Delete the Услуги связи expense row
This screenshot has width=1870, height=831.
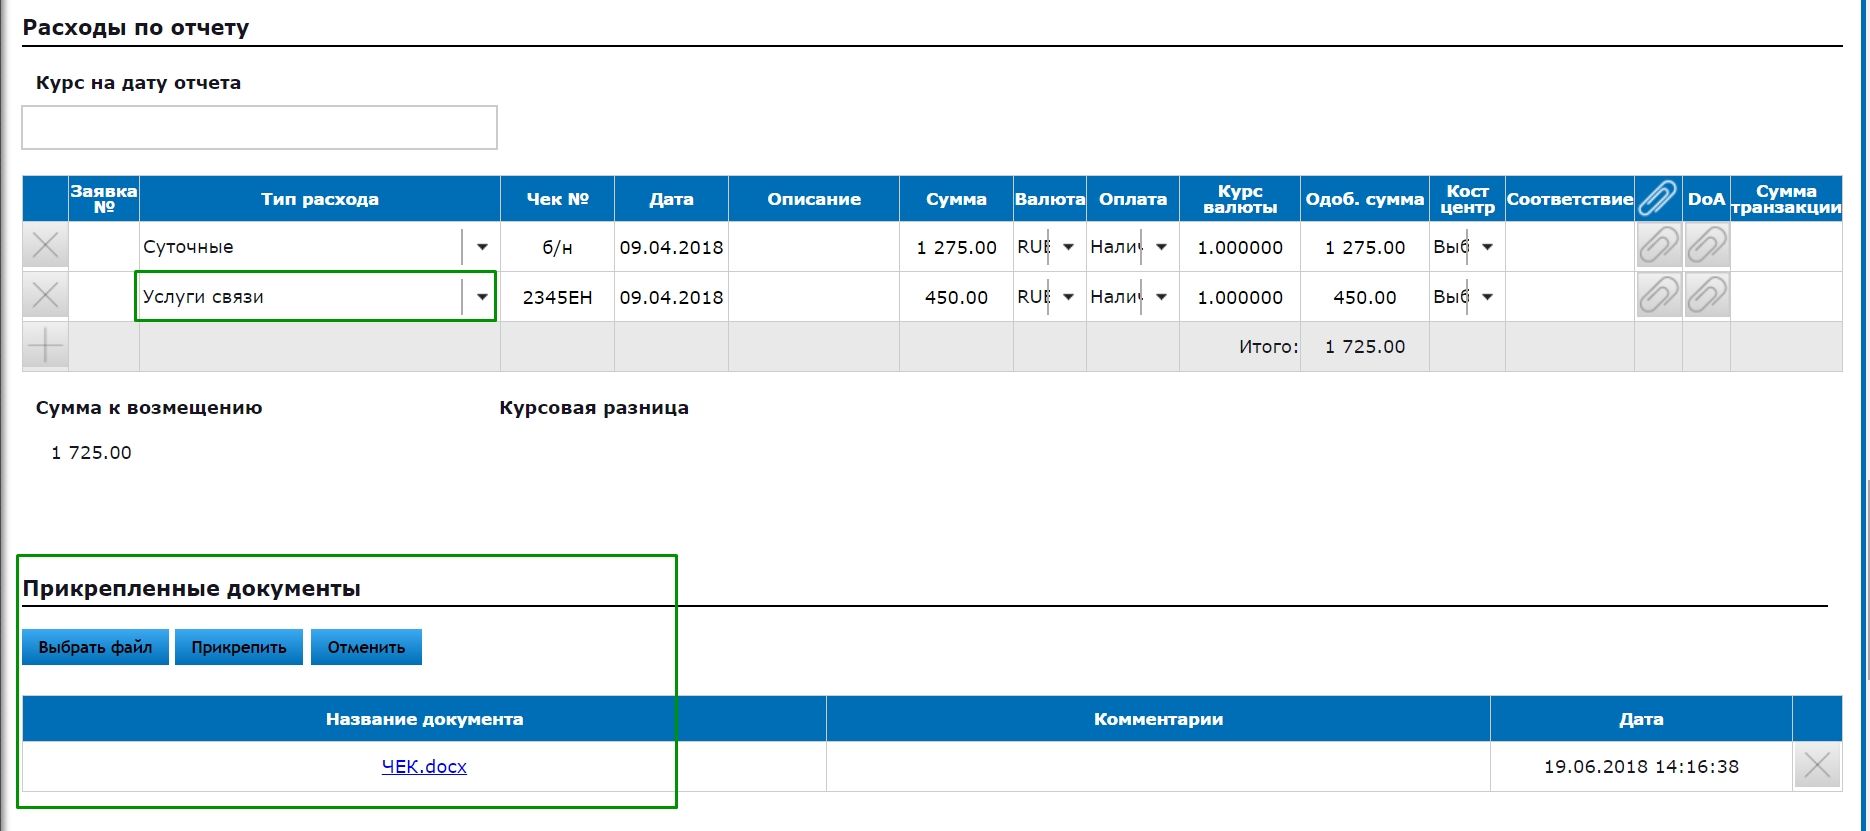coord(45,296)
